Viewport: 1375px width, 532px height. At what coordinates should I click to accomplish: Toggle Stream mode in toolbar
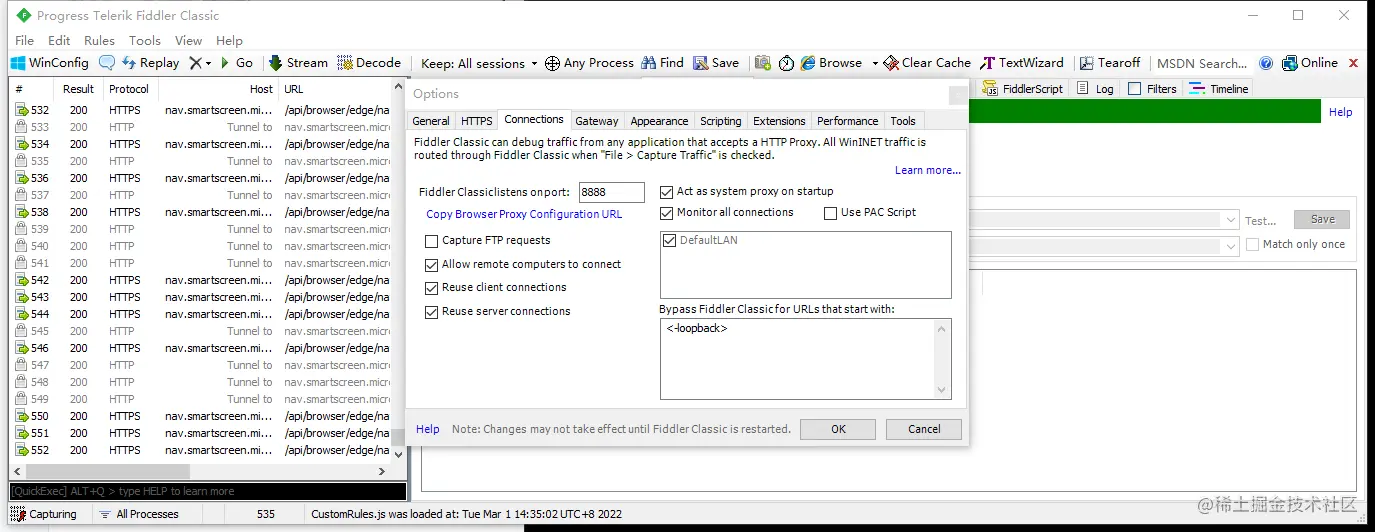pos(298,62)
